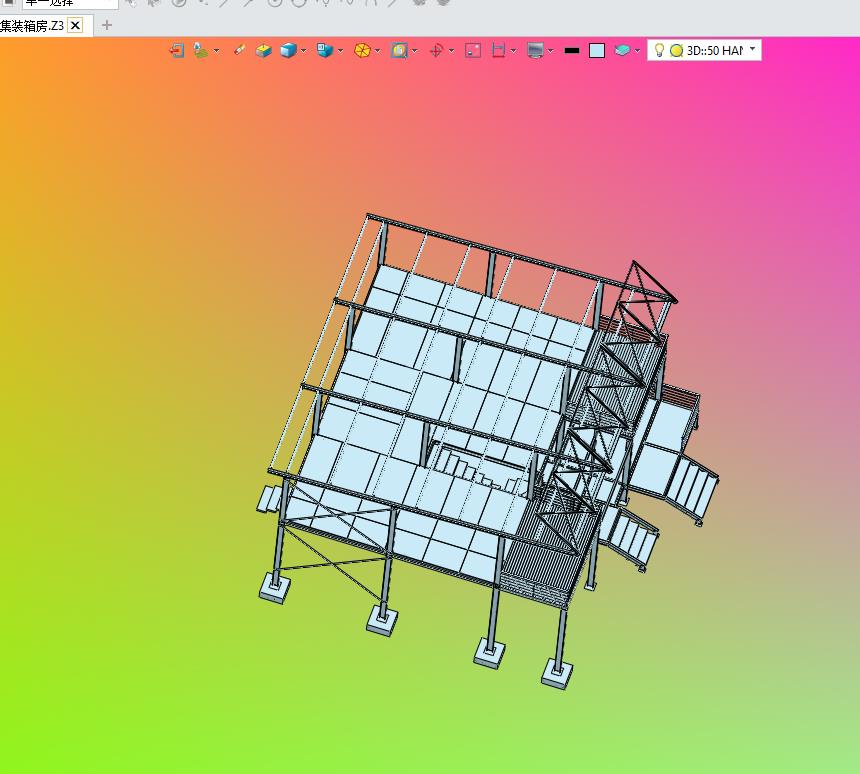This screenshot has width=860, height=774.
Task: Expand the blue cube display mode dropdown
Action: click(304, 50)
